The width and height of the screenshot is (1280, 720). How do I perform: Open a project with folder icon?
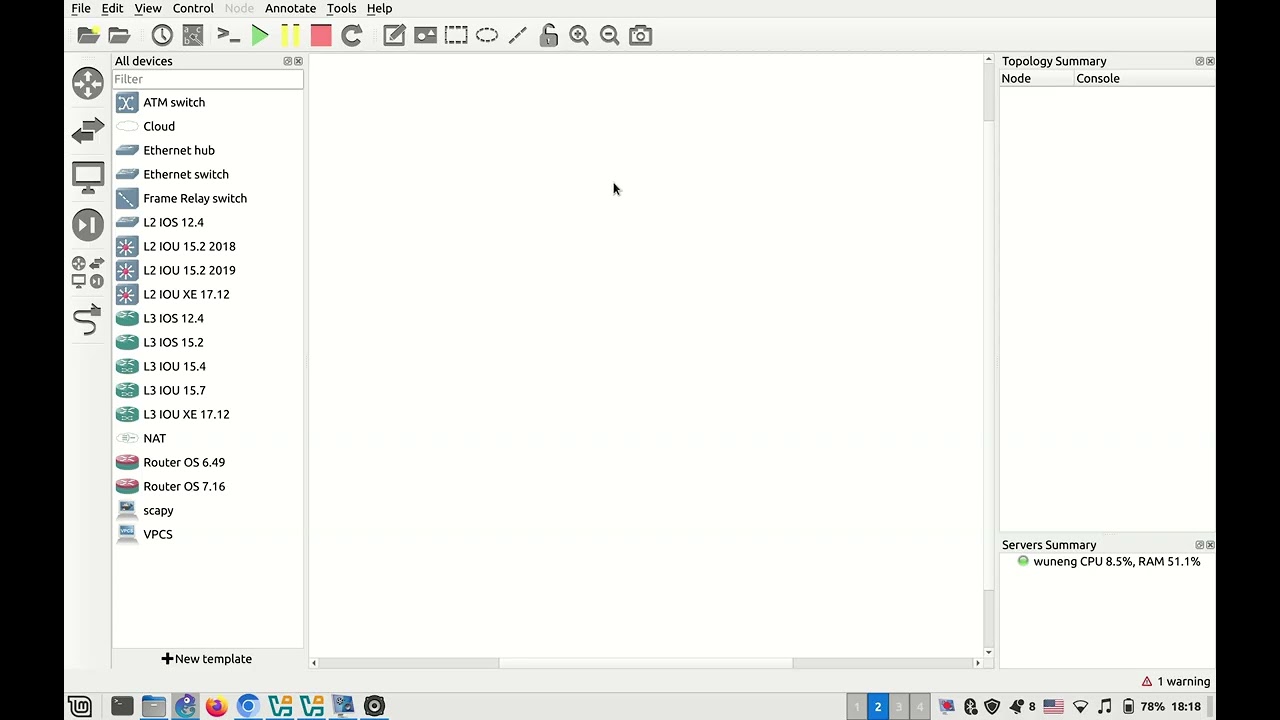point(120,35)
